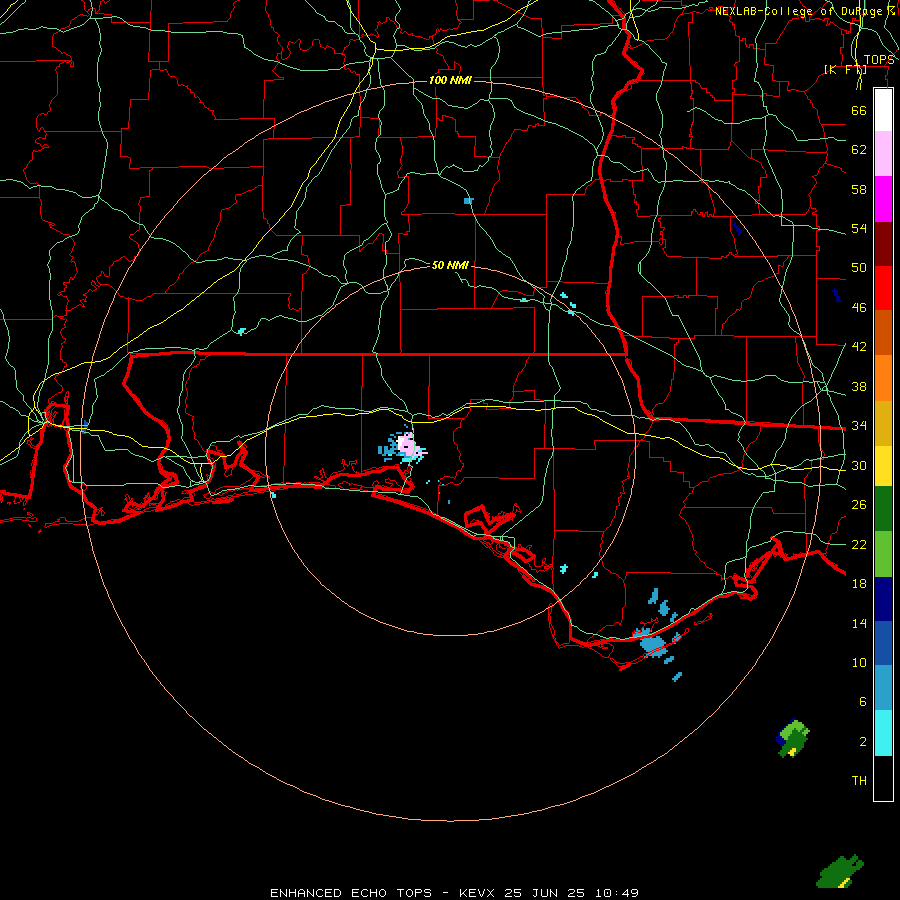Screen dimensions: 900x900
Task: Click the "100 NMI" range ring label
Action: (x=450, y=80)
